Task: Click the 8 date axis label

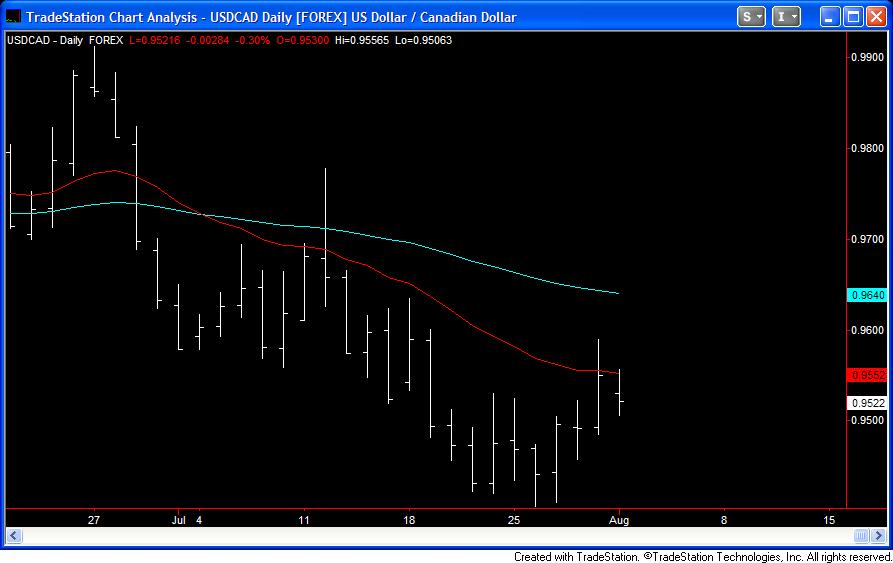Action: [x=724, y=520]
